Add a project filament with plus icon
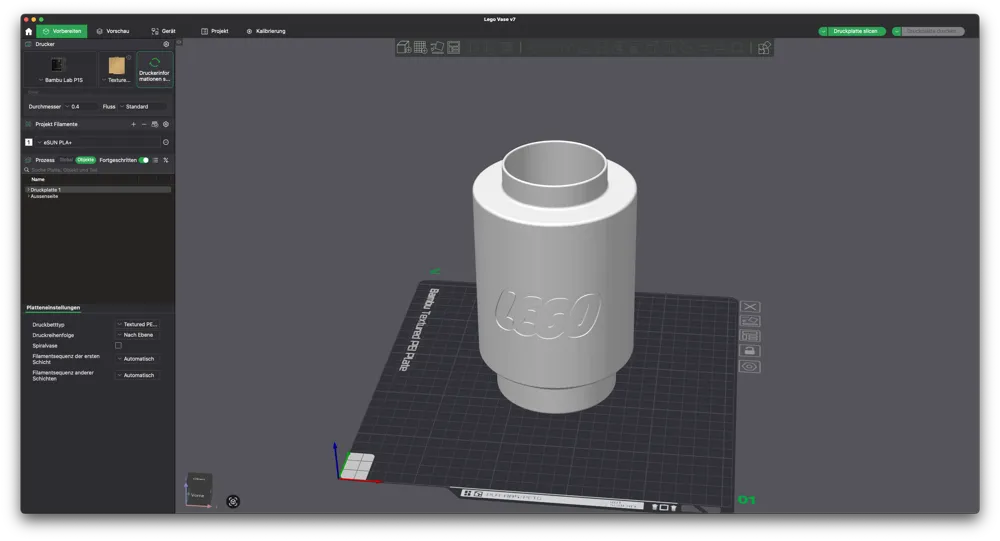 (x=133, y=124)
